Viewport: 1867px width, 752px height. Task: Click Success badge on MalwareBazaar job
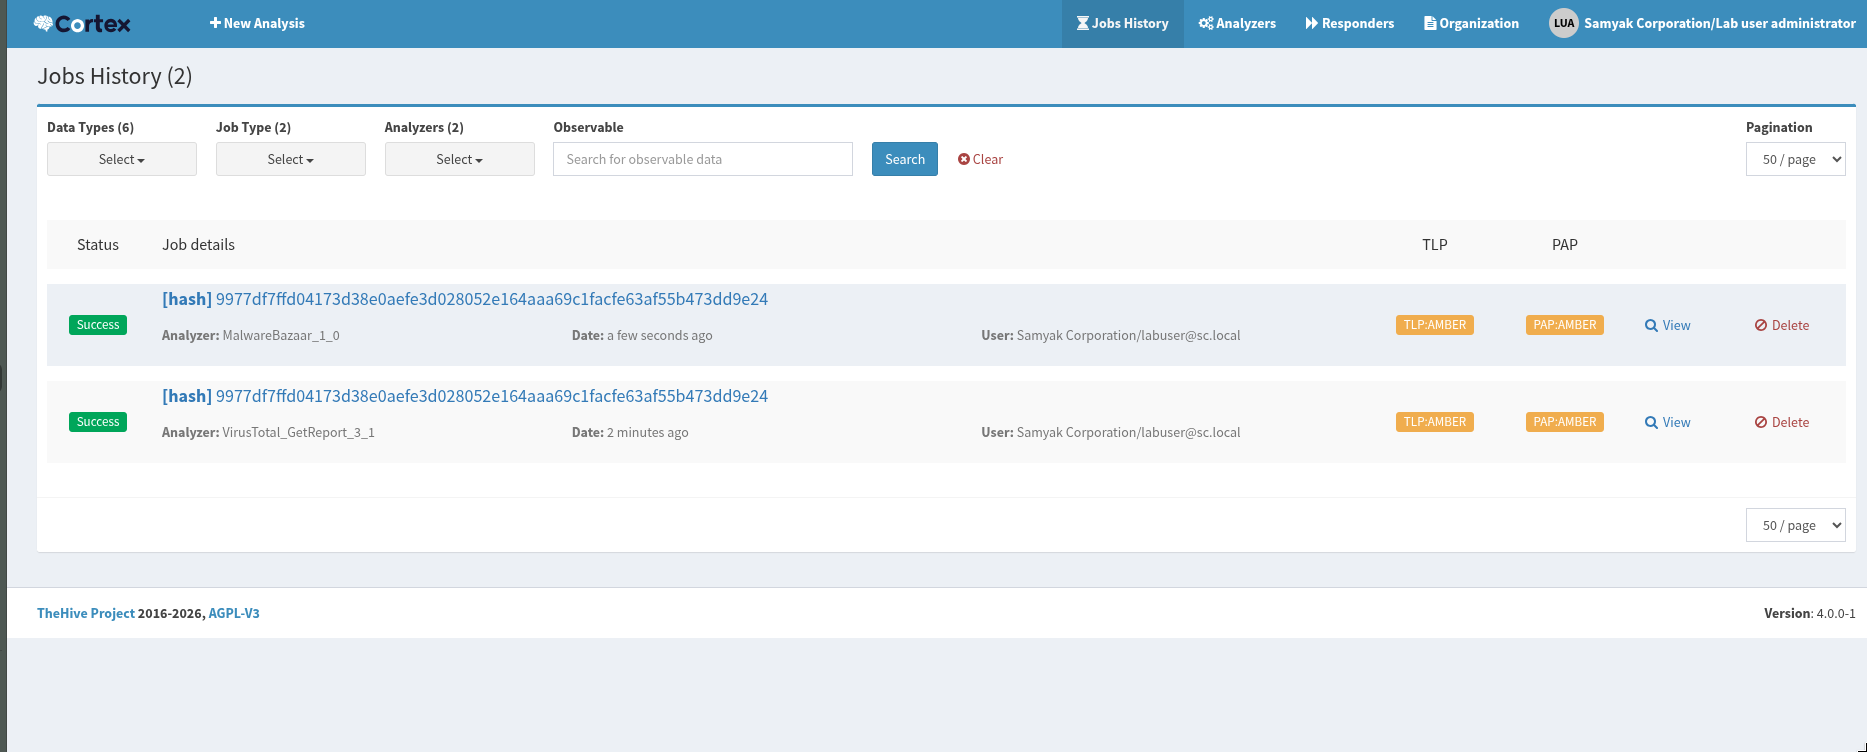coord(98,325)
